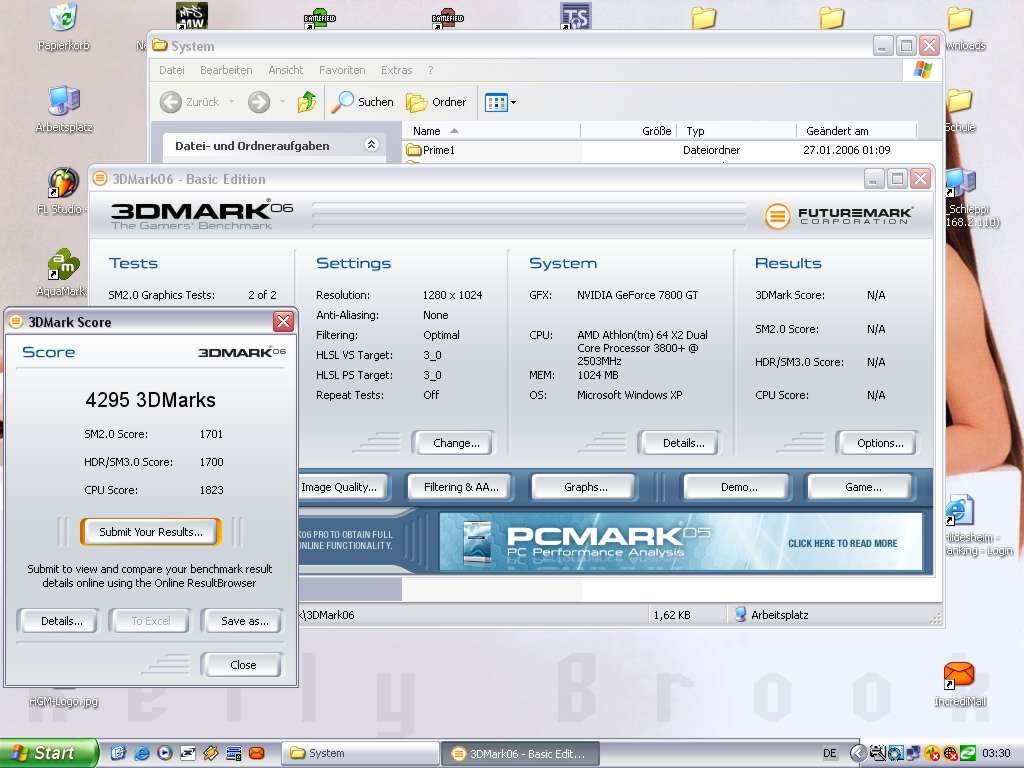This screenshot has width=1024, height=768.
Task: Open the Bearbeiten menu
Action: [226, 70]
